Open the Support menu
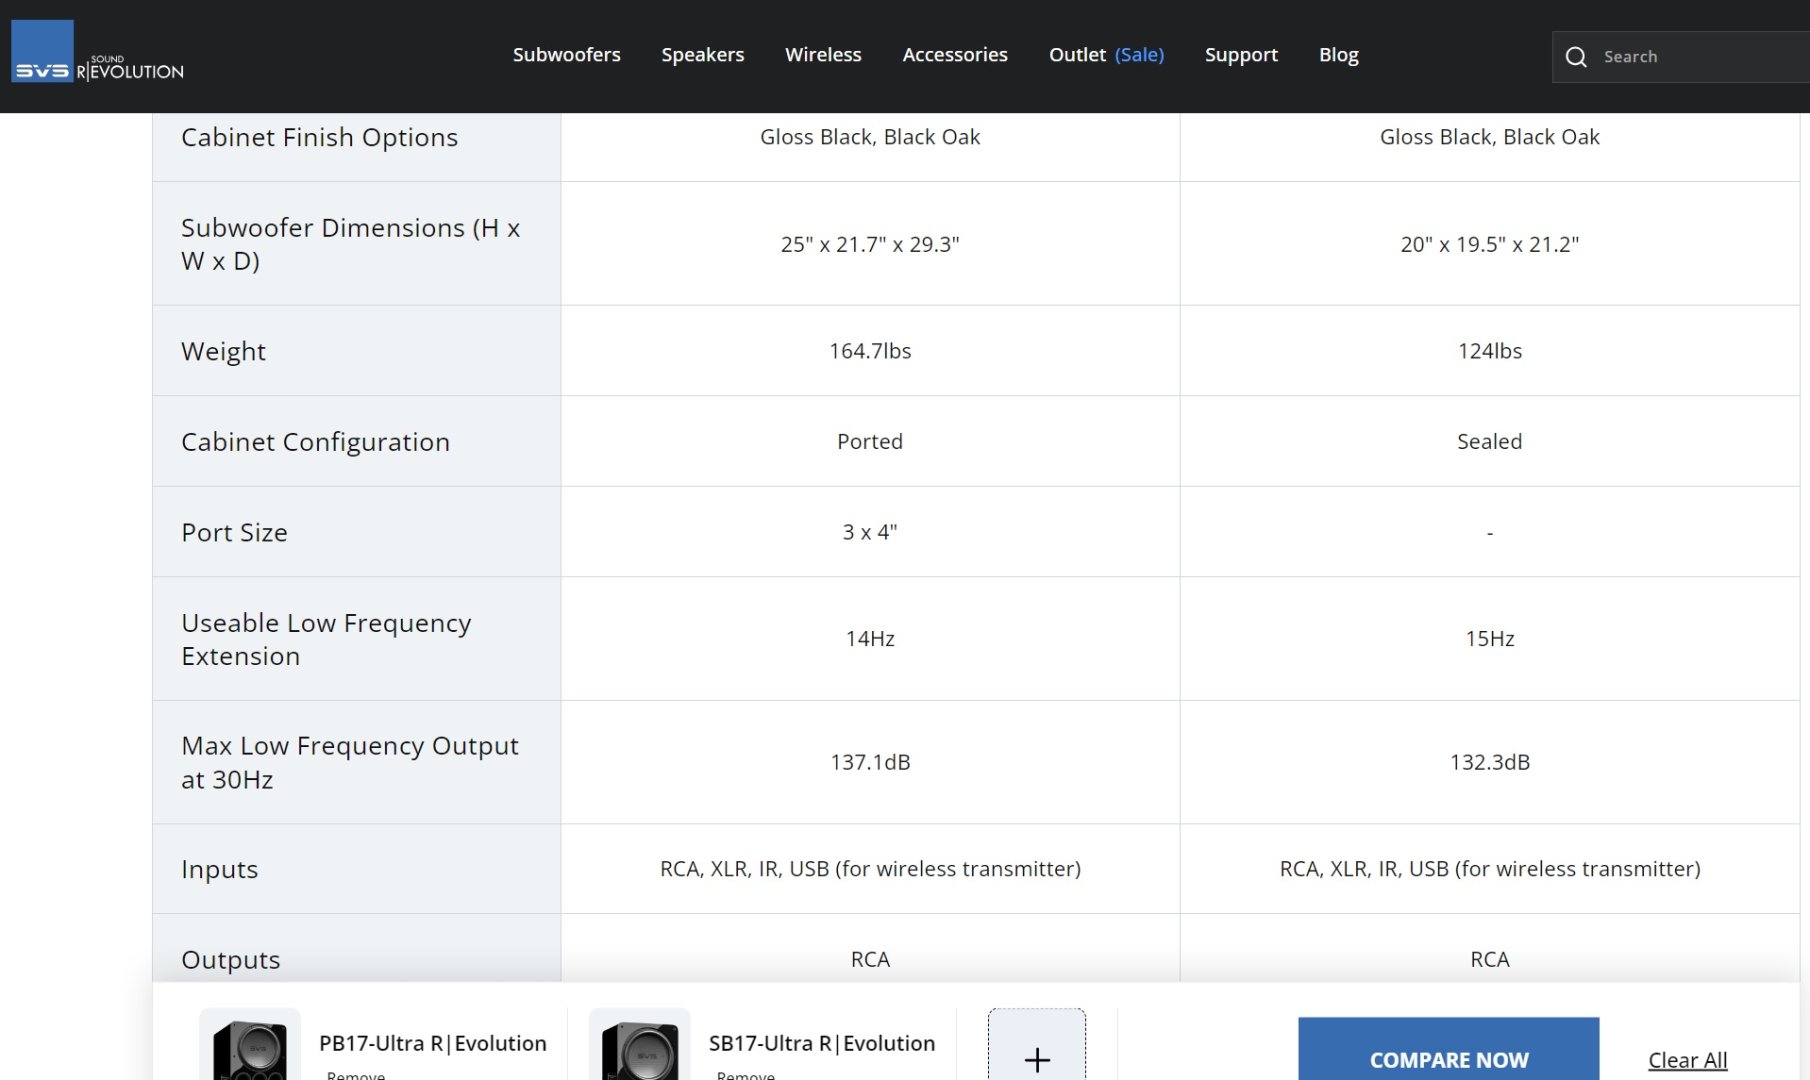1810x1080 pixels. coord(1241,55)
